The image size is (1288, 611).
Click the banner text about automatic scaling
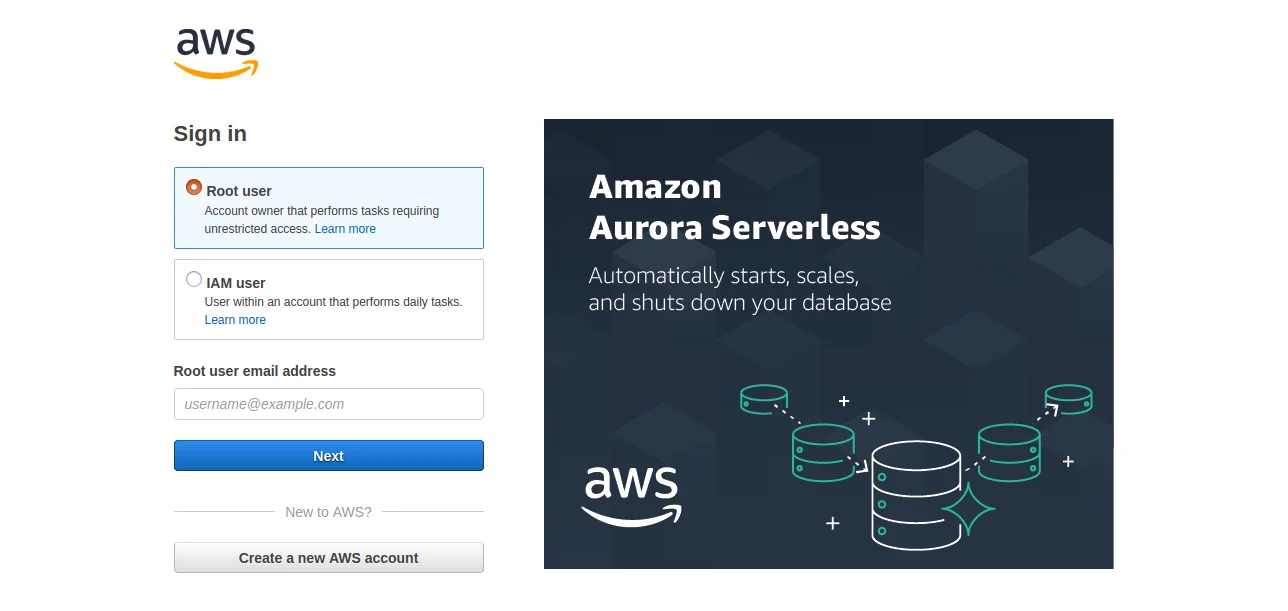(739, 289)
